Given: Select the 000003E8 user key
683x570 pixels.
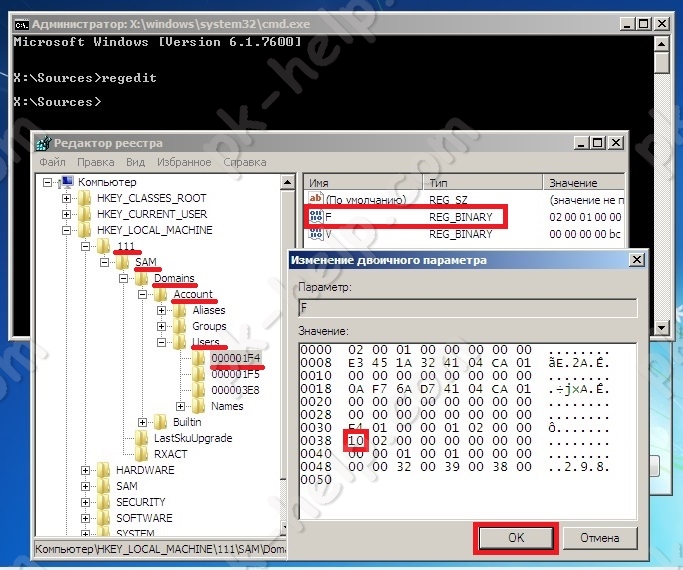Looking at the screenshot, I should click(235, 390).
